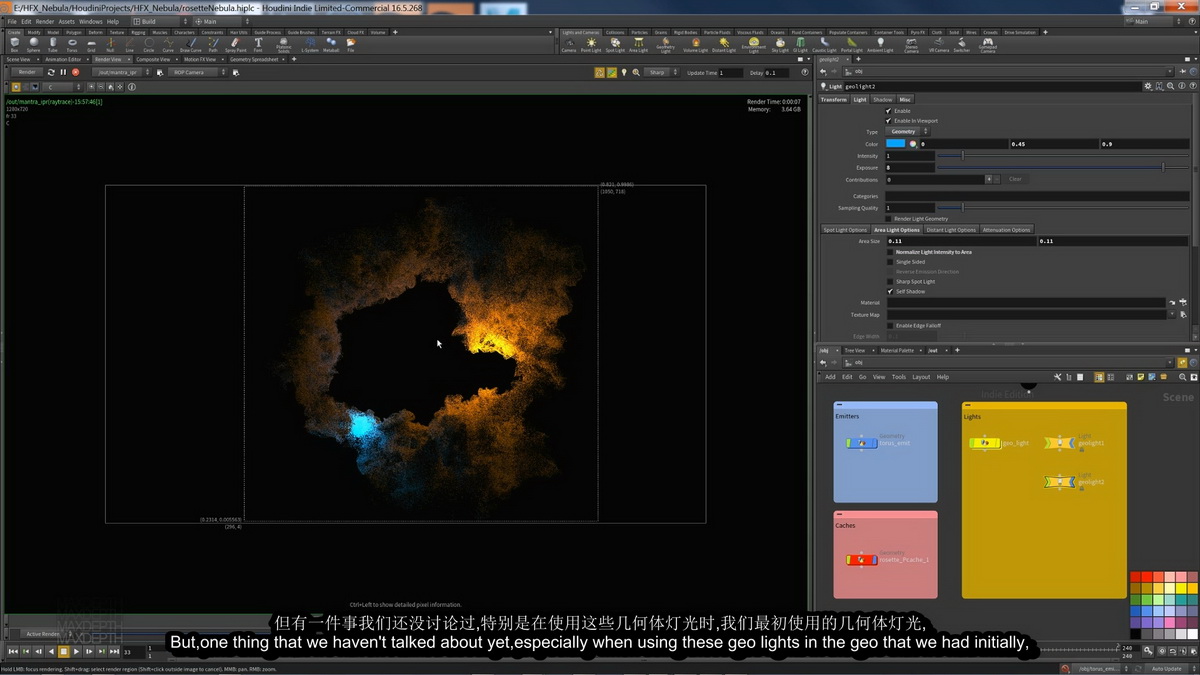Adjust the Exposure slider
Viewport: 1200px width, 675px height.
pyautogui.click(x=1062, y=167)
